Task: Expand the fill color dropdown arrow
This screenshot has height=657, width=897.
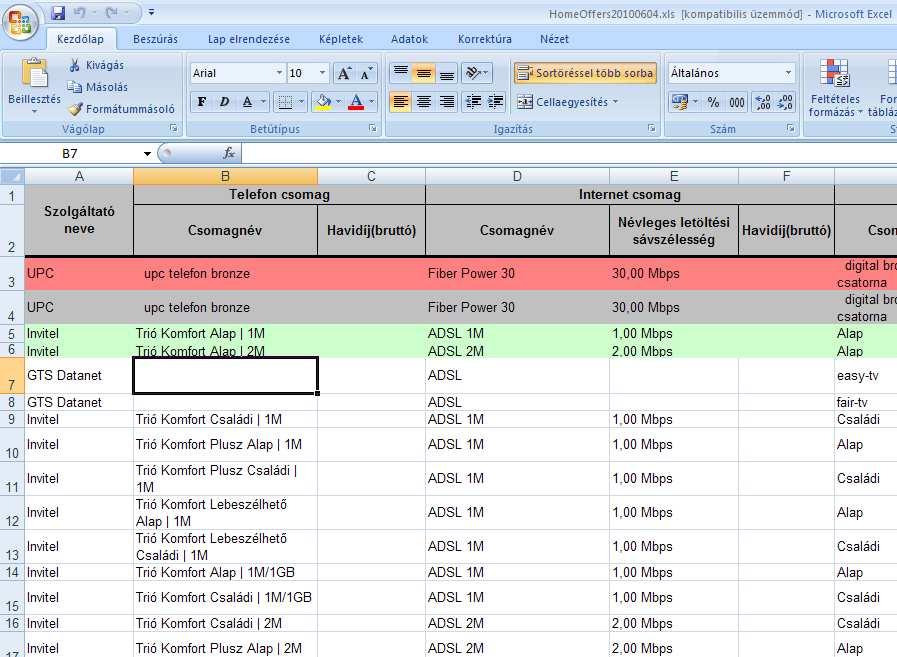Action: tap(339, 102)
